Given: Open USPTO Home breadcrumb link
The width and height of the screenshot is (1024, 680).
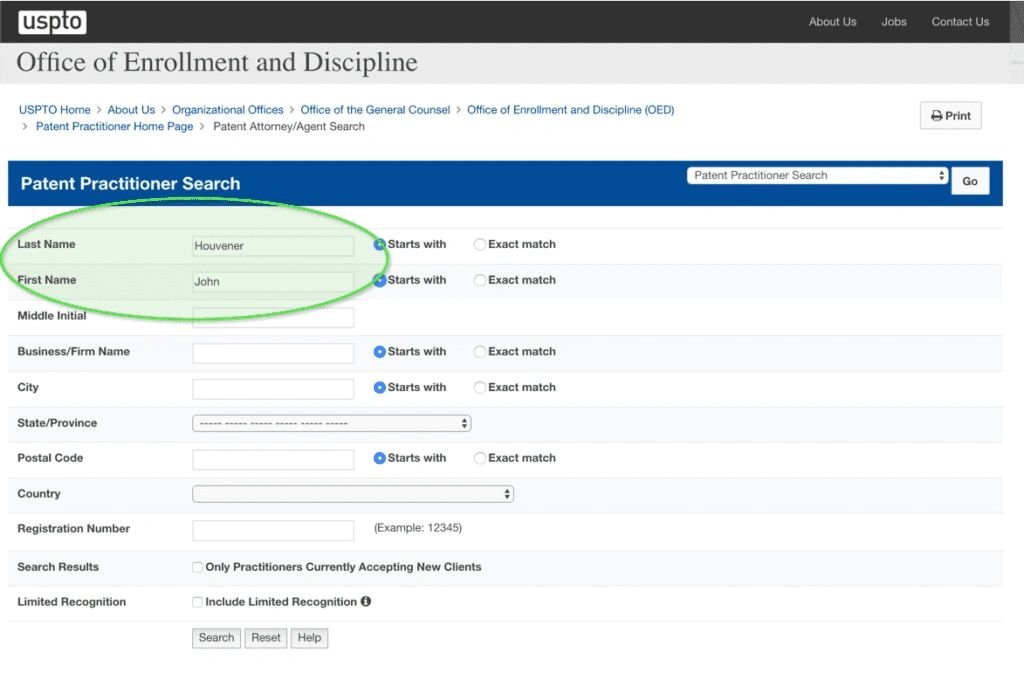Looking at the screenshot, I should click(55, 110).
